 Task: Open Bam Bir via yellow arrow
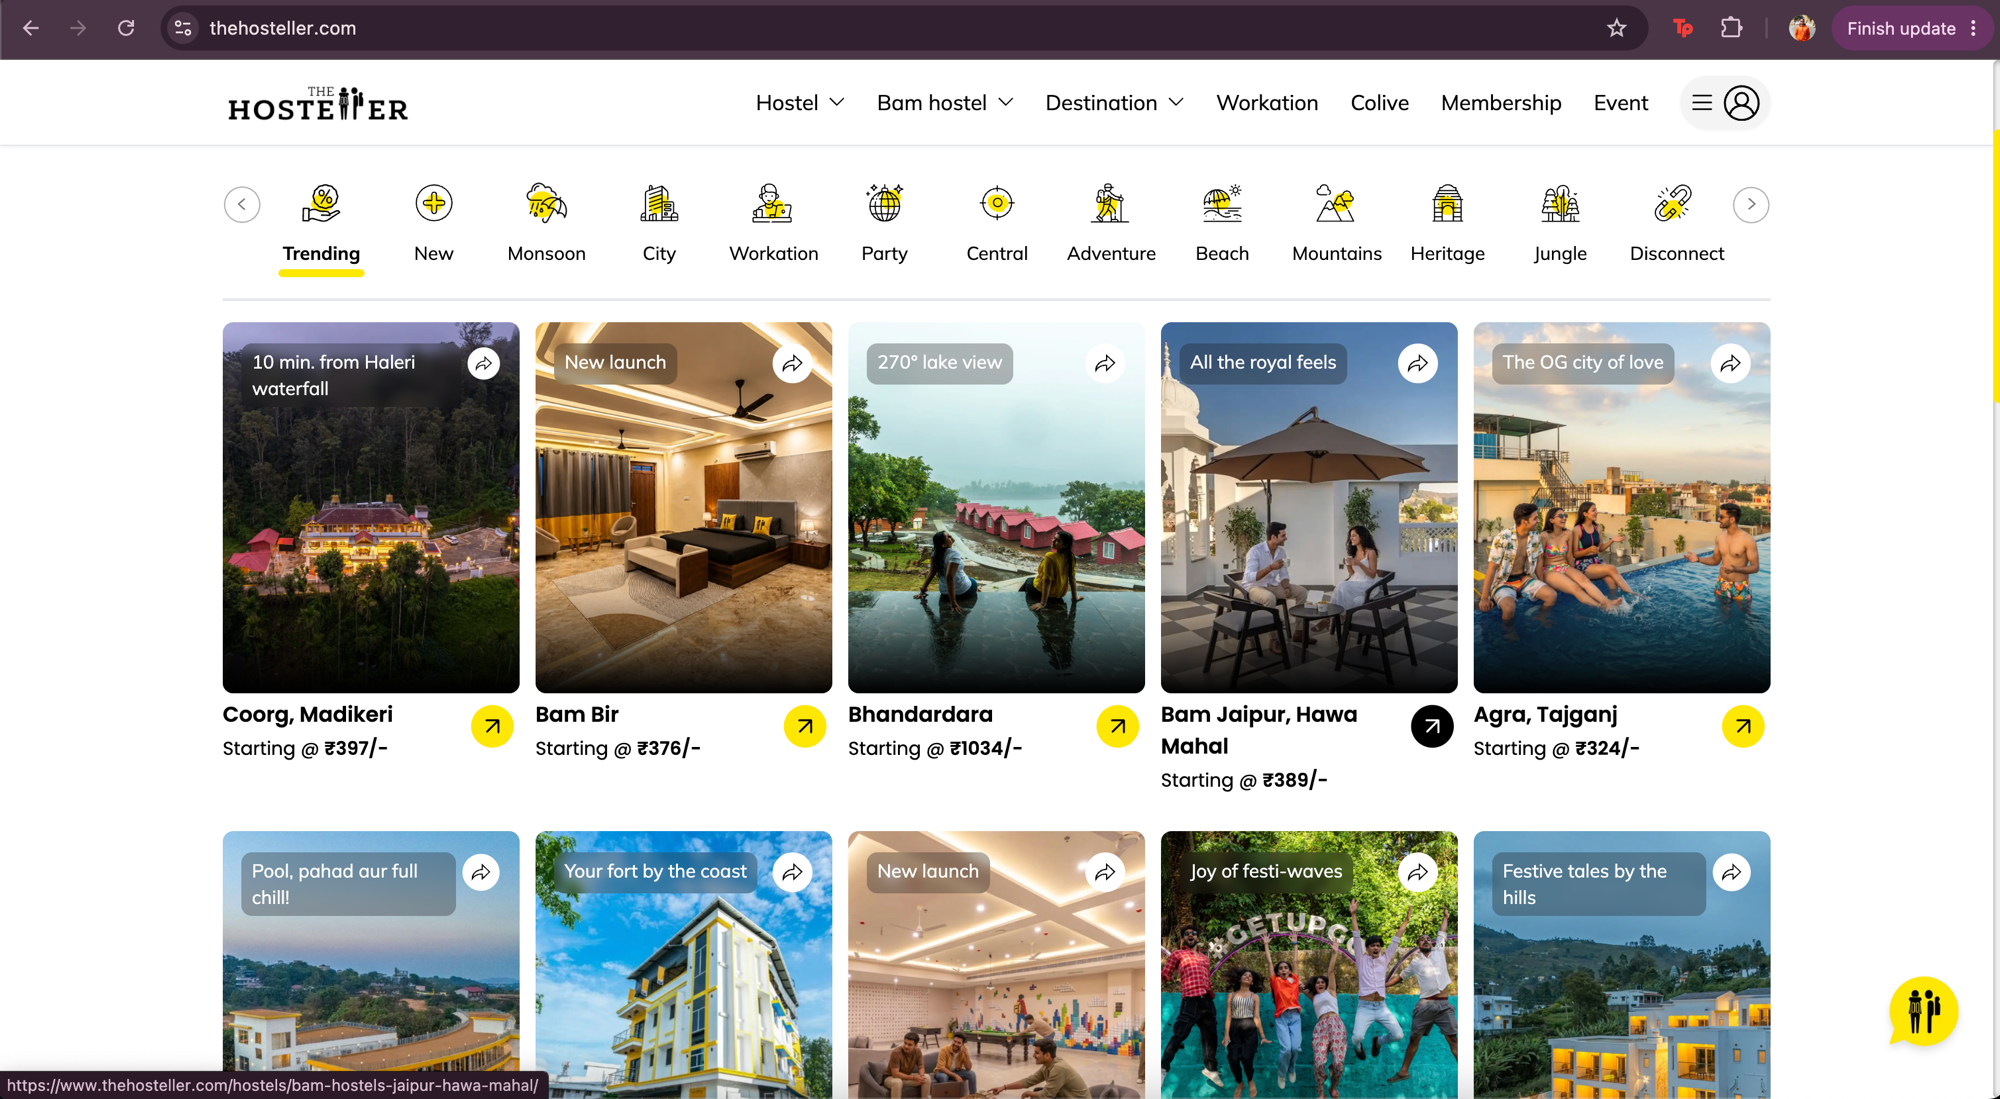pyautogui.click(x=805, y=726)
